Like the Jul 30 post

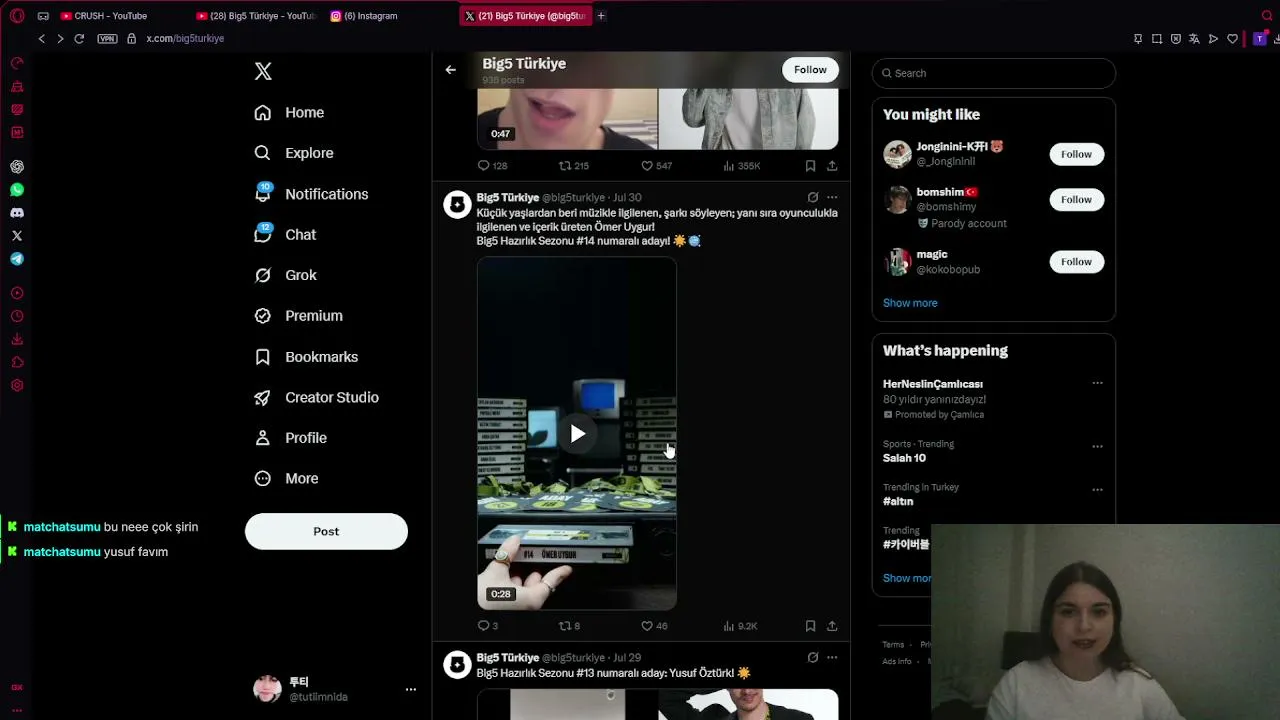coord(654,626)
